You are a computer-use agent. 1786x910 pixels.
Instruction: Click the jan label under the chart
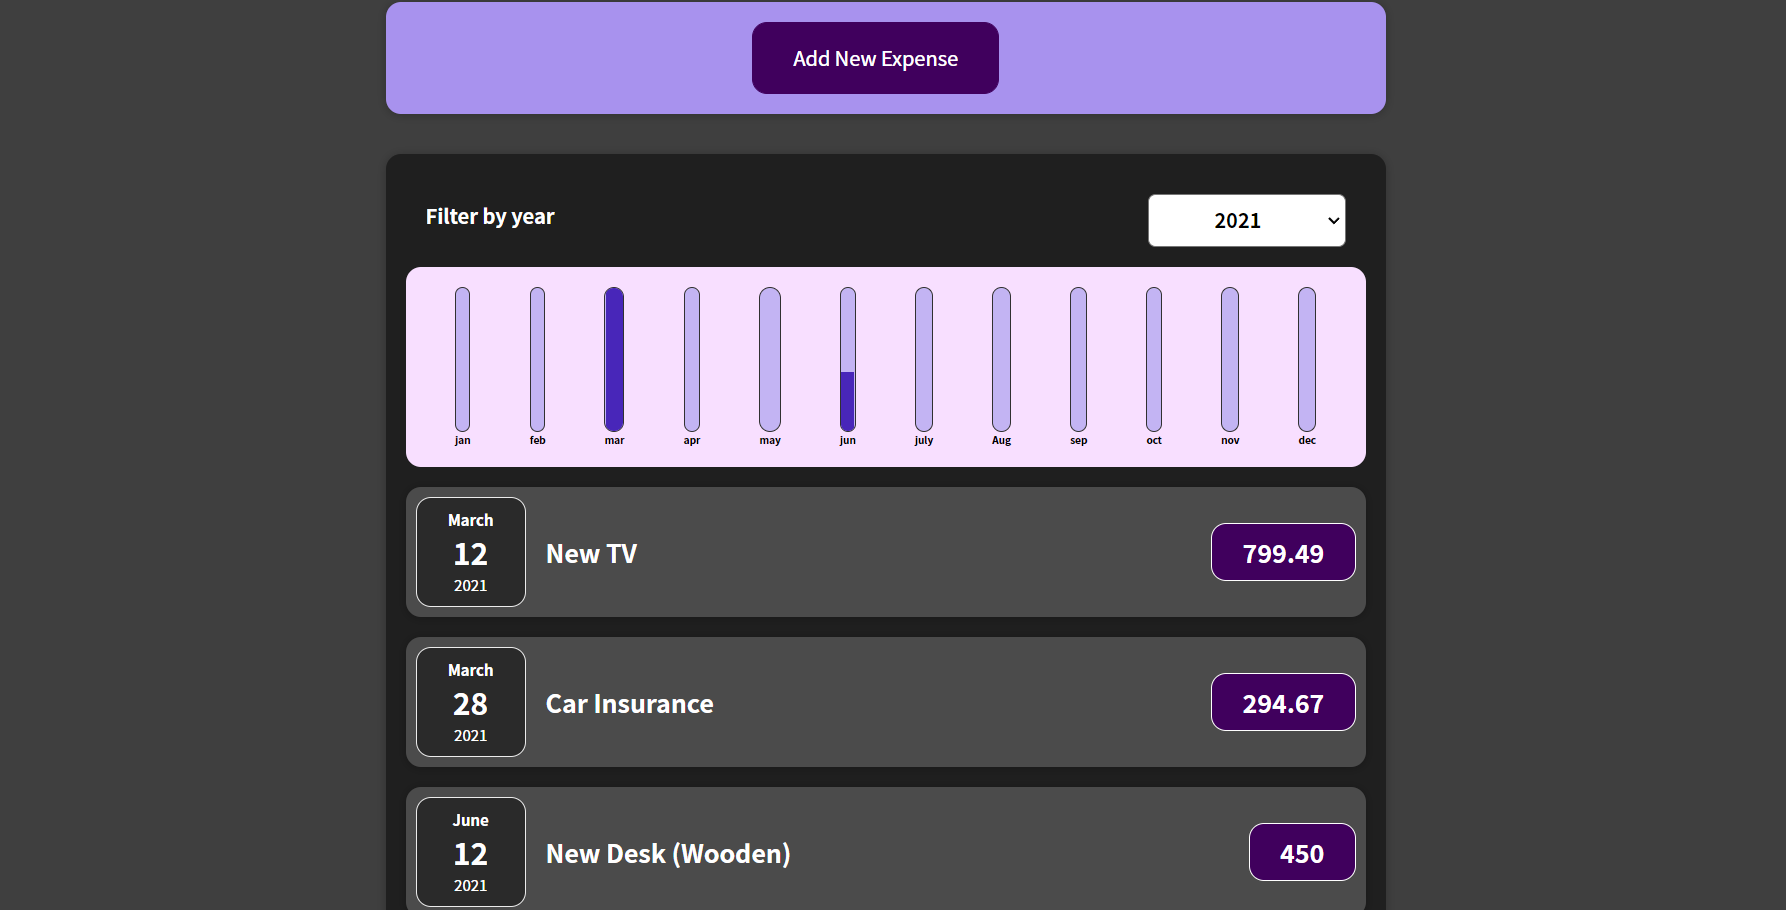coord(462,440)
